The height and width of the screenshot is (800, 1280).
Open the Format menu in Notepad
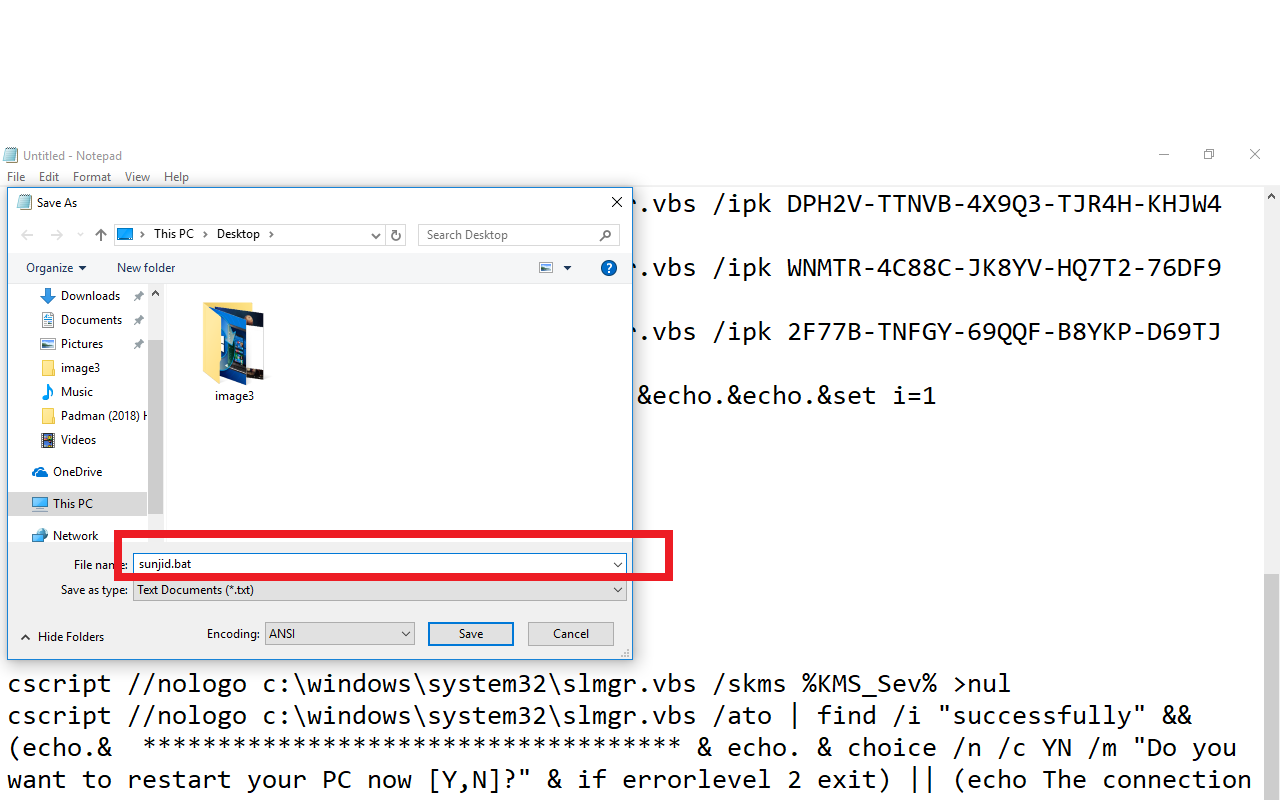(91, 176)
